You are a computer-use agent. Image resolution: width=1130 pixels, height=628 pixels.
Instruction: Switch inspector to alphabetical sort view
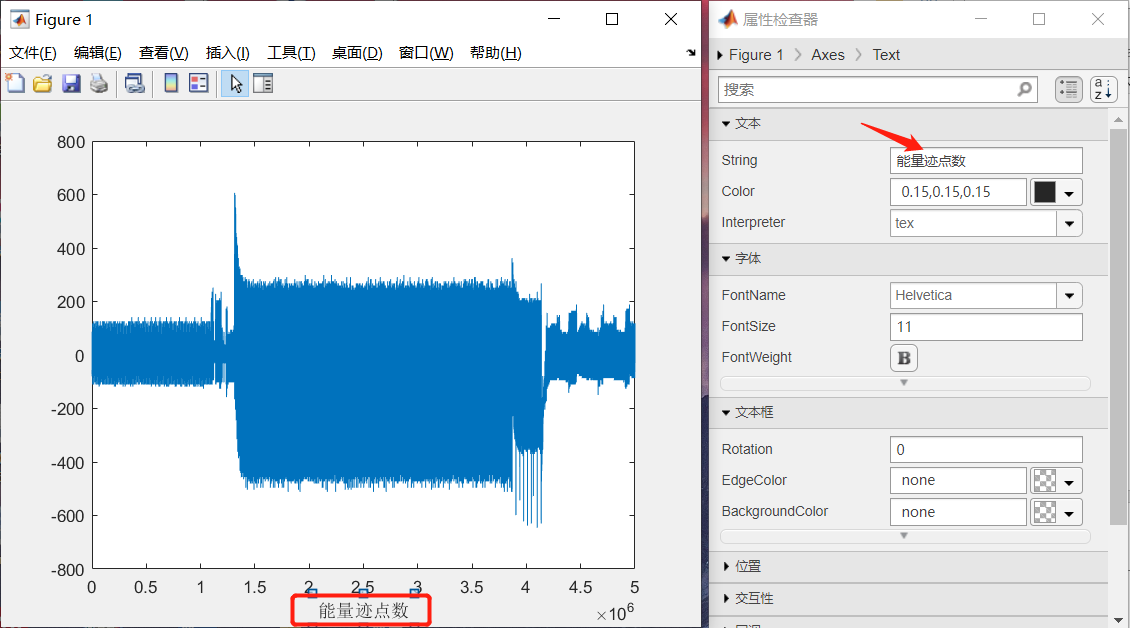coord(1103,89)
